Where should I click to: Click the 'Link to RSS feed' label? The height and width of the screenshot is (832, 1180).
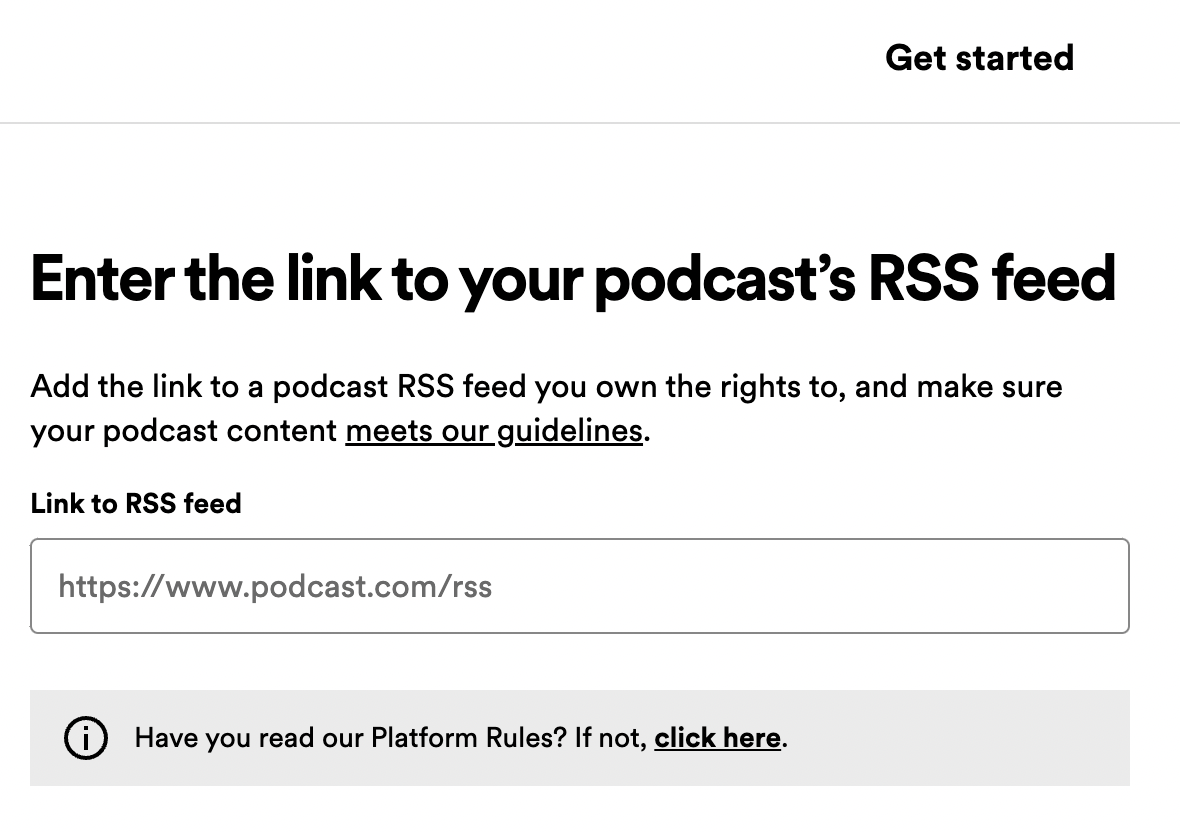pos(136,504)
